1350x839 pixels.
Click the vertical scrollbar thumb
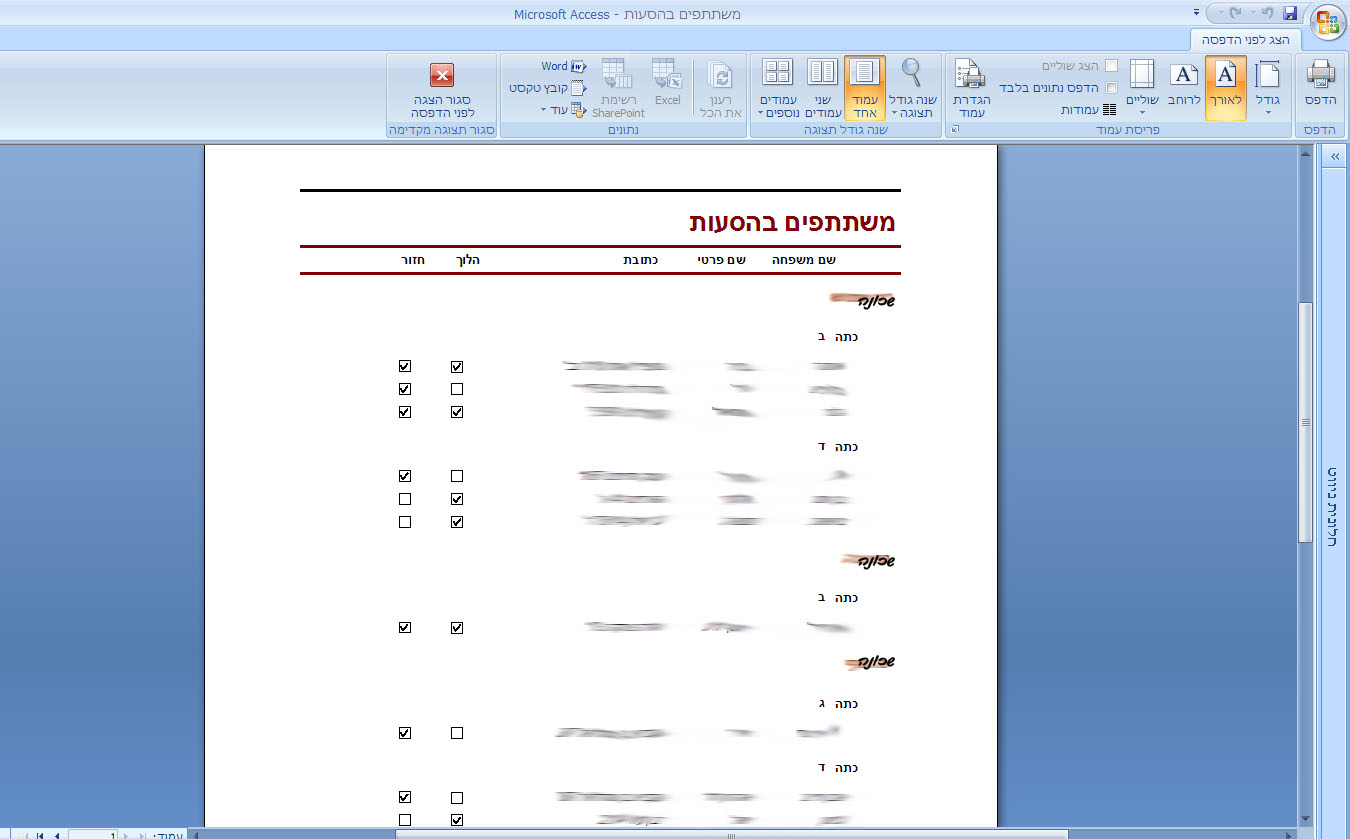click(x=1305, y=422)
